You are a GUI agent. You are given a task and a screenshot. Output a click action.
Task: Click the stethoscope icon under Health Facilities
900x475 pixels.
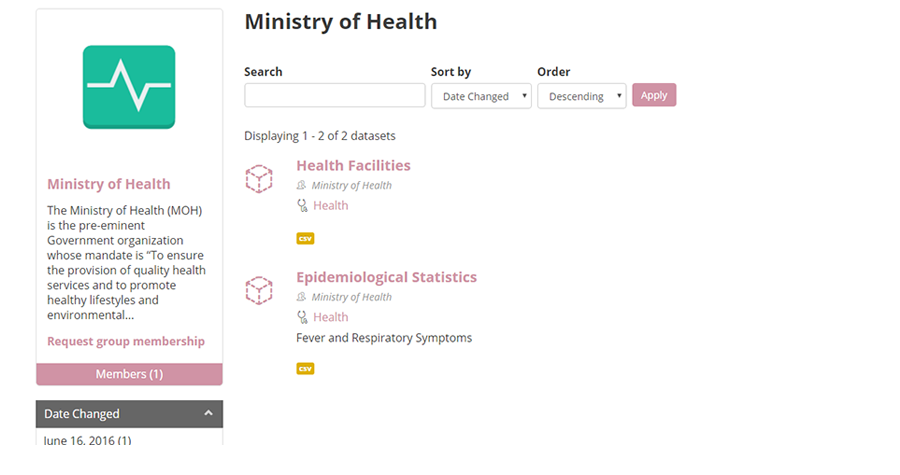tap(302, 205)
